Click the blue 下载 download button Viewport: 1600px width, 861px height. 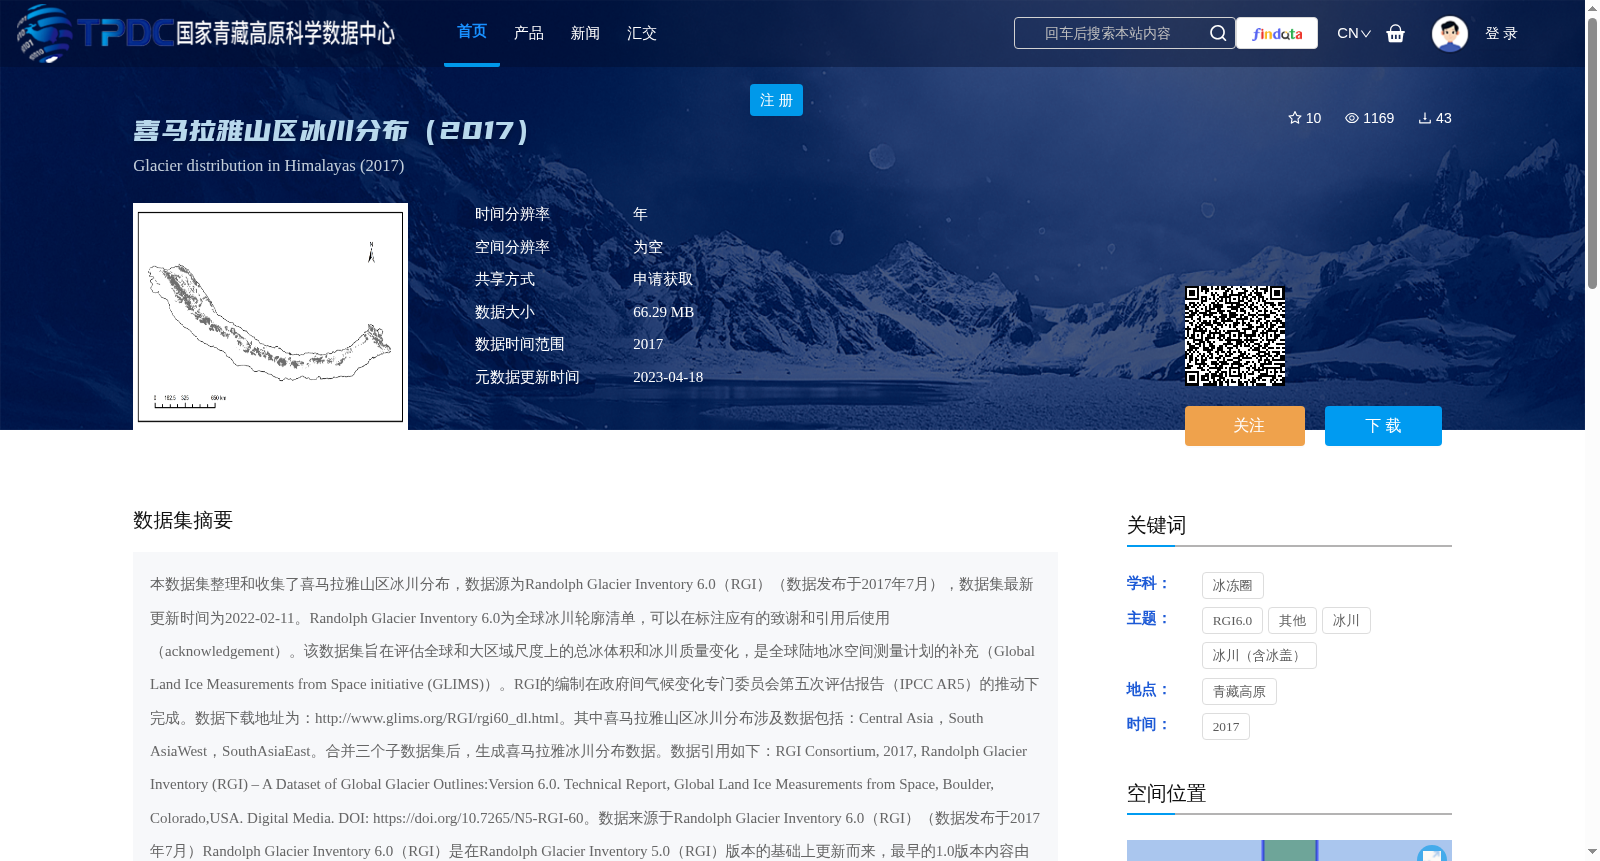coord(1383,426)
